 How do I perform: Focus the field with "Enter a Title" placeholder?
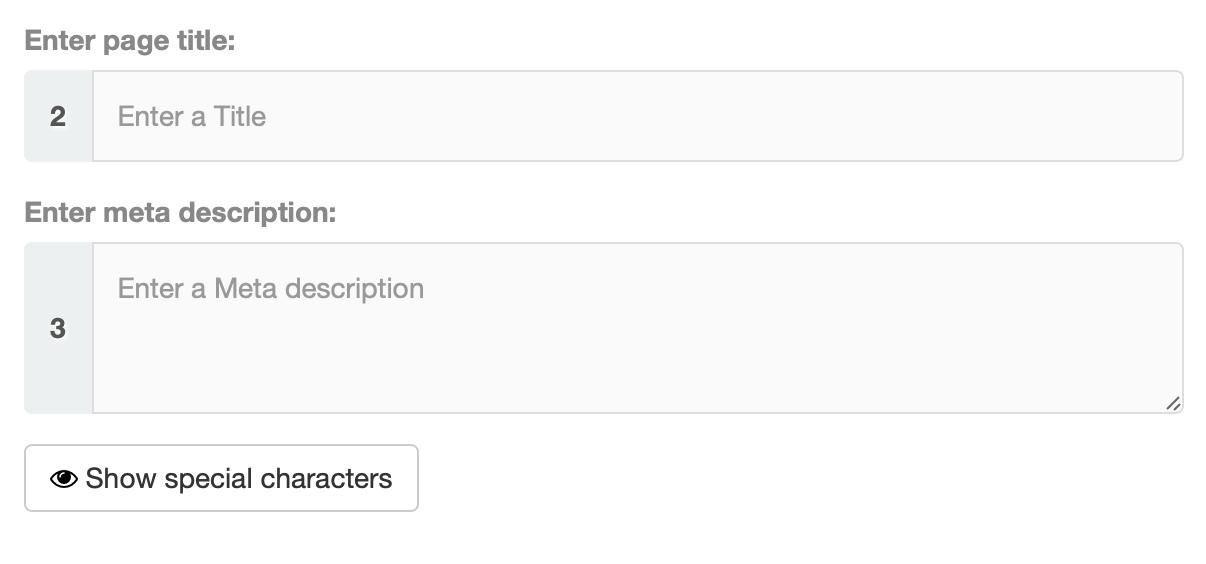[x=637, y=116]
